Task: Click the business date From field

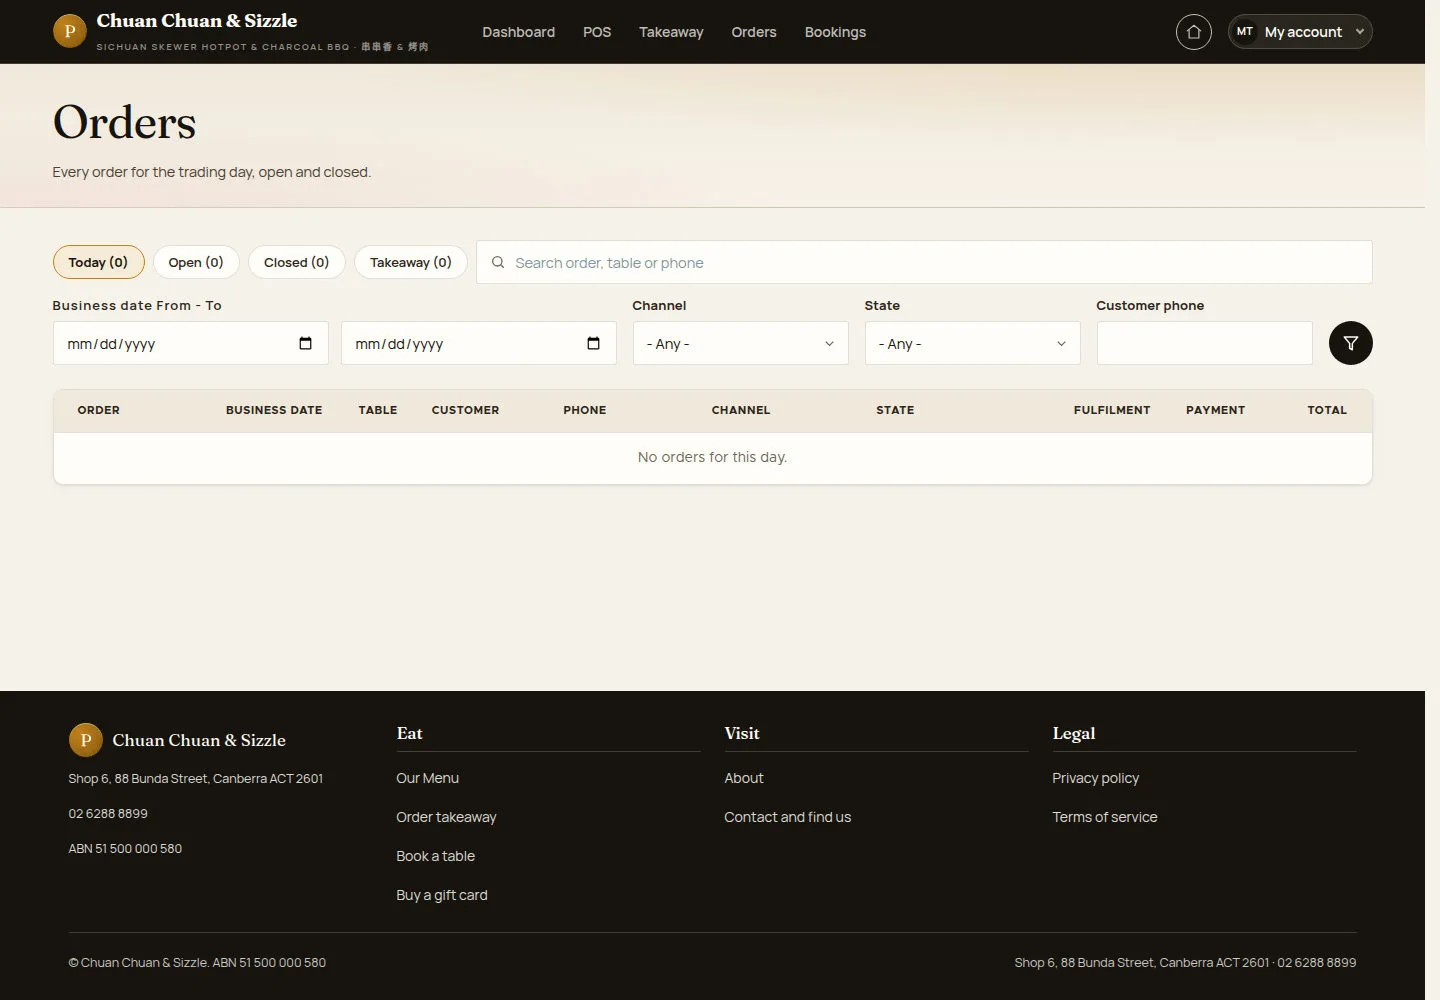Action: pos(190,343)
